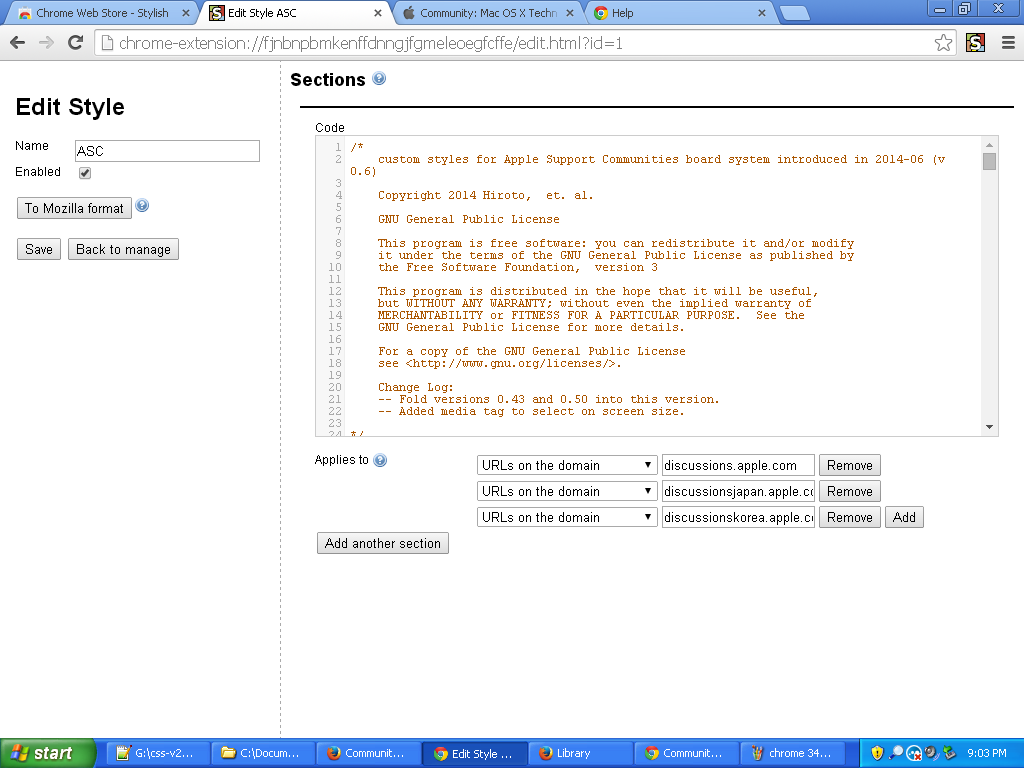Image resolution: width=1024 pixels, height=768 pixels.
Task: Click the security shield tray icon
Action: click(x=877, y=753)
